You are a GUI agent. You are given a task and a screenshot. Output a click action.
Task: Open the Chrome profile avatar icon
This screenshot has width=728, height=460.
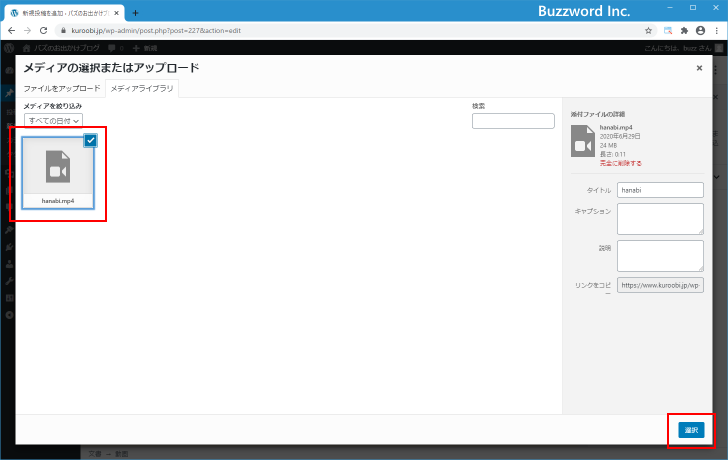(x=700, y=31)
